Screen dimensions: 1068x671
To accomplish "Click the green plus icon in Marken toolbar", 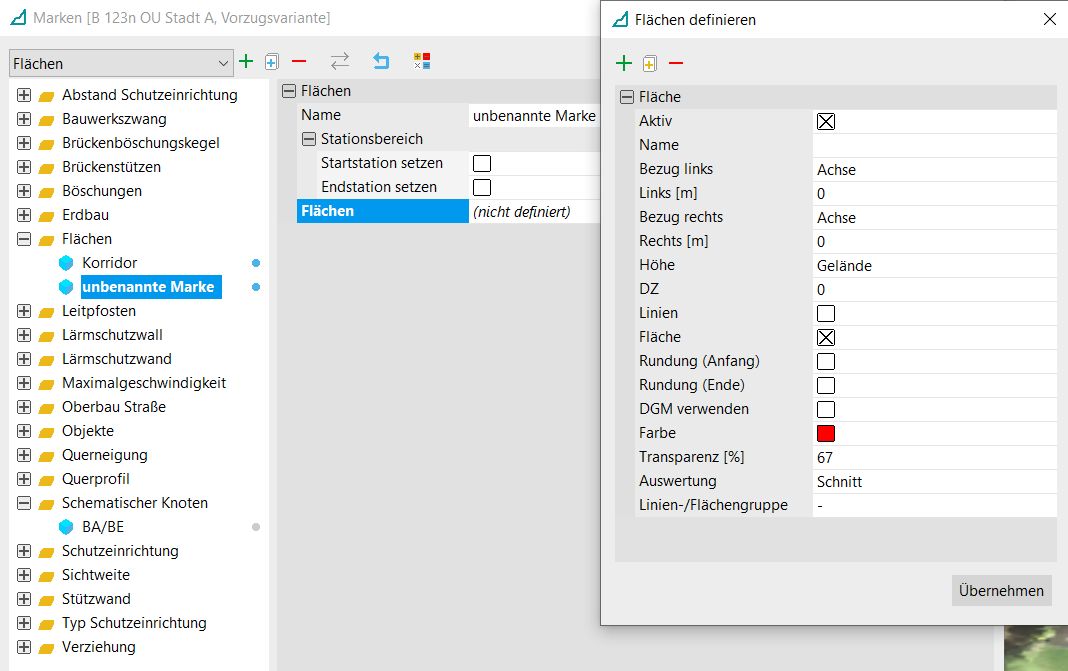I will coord(246,62).
